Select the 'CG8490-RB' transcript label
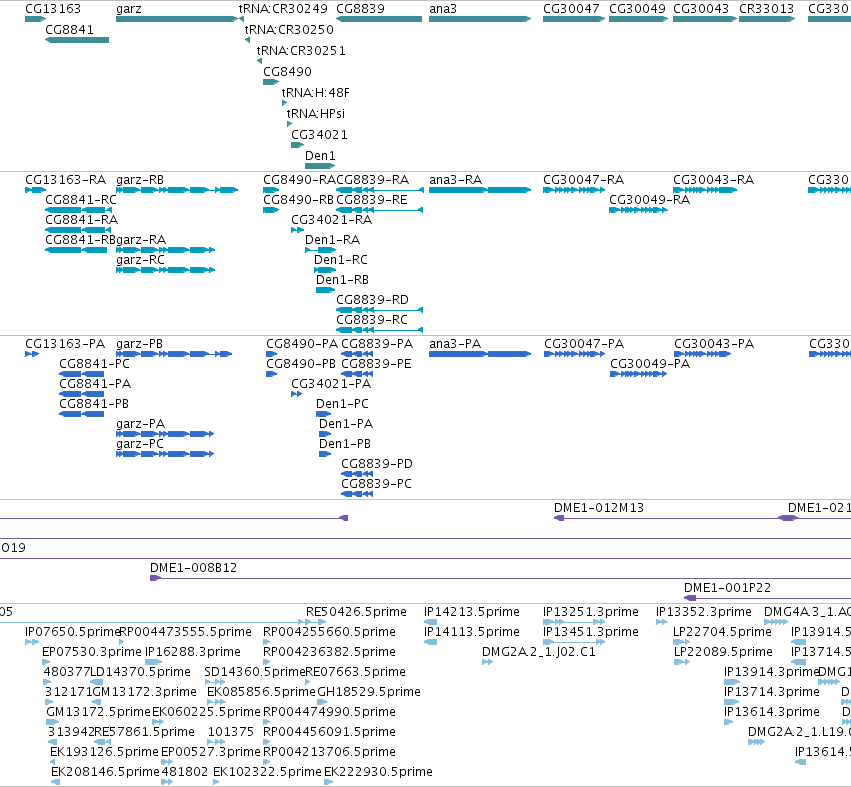Image resolution: width=851 pixels, height=787 pixels. [x=299, y=200]
